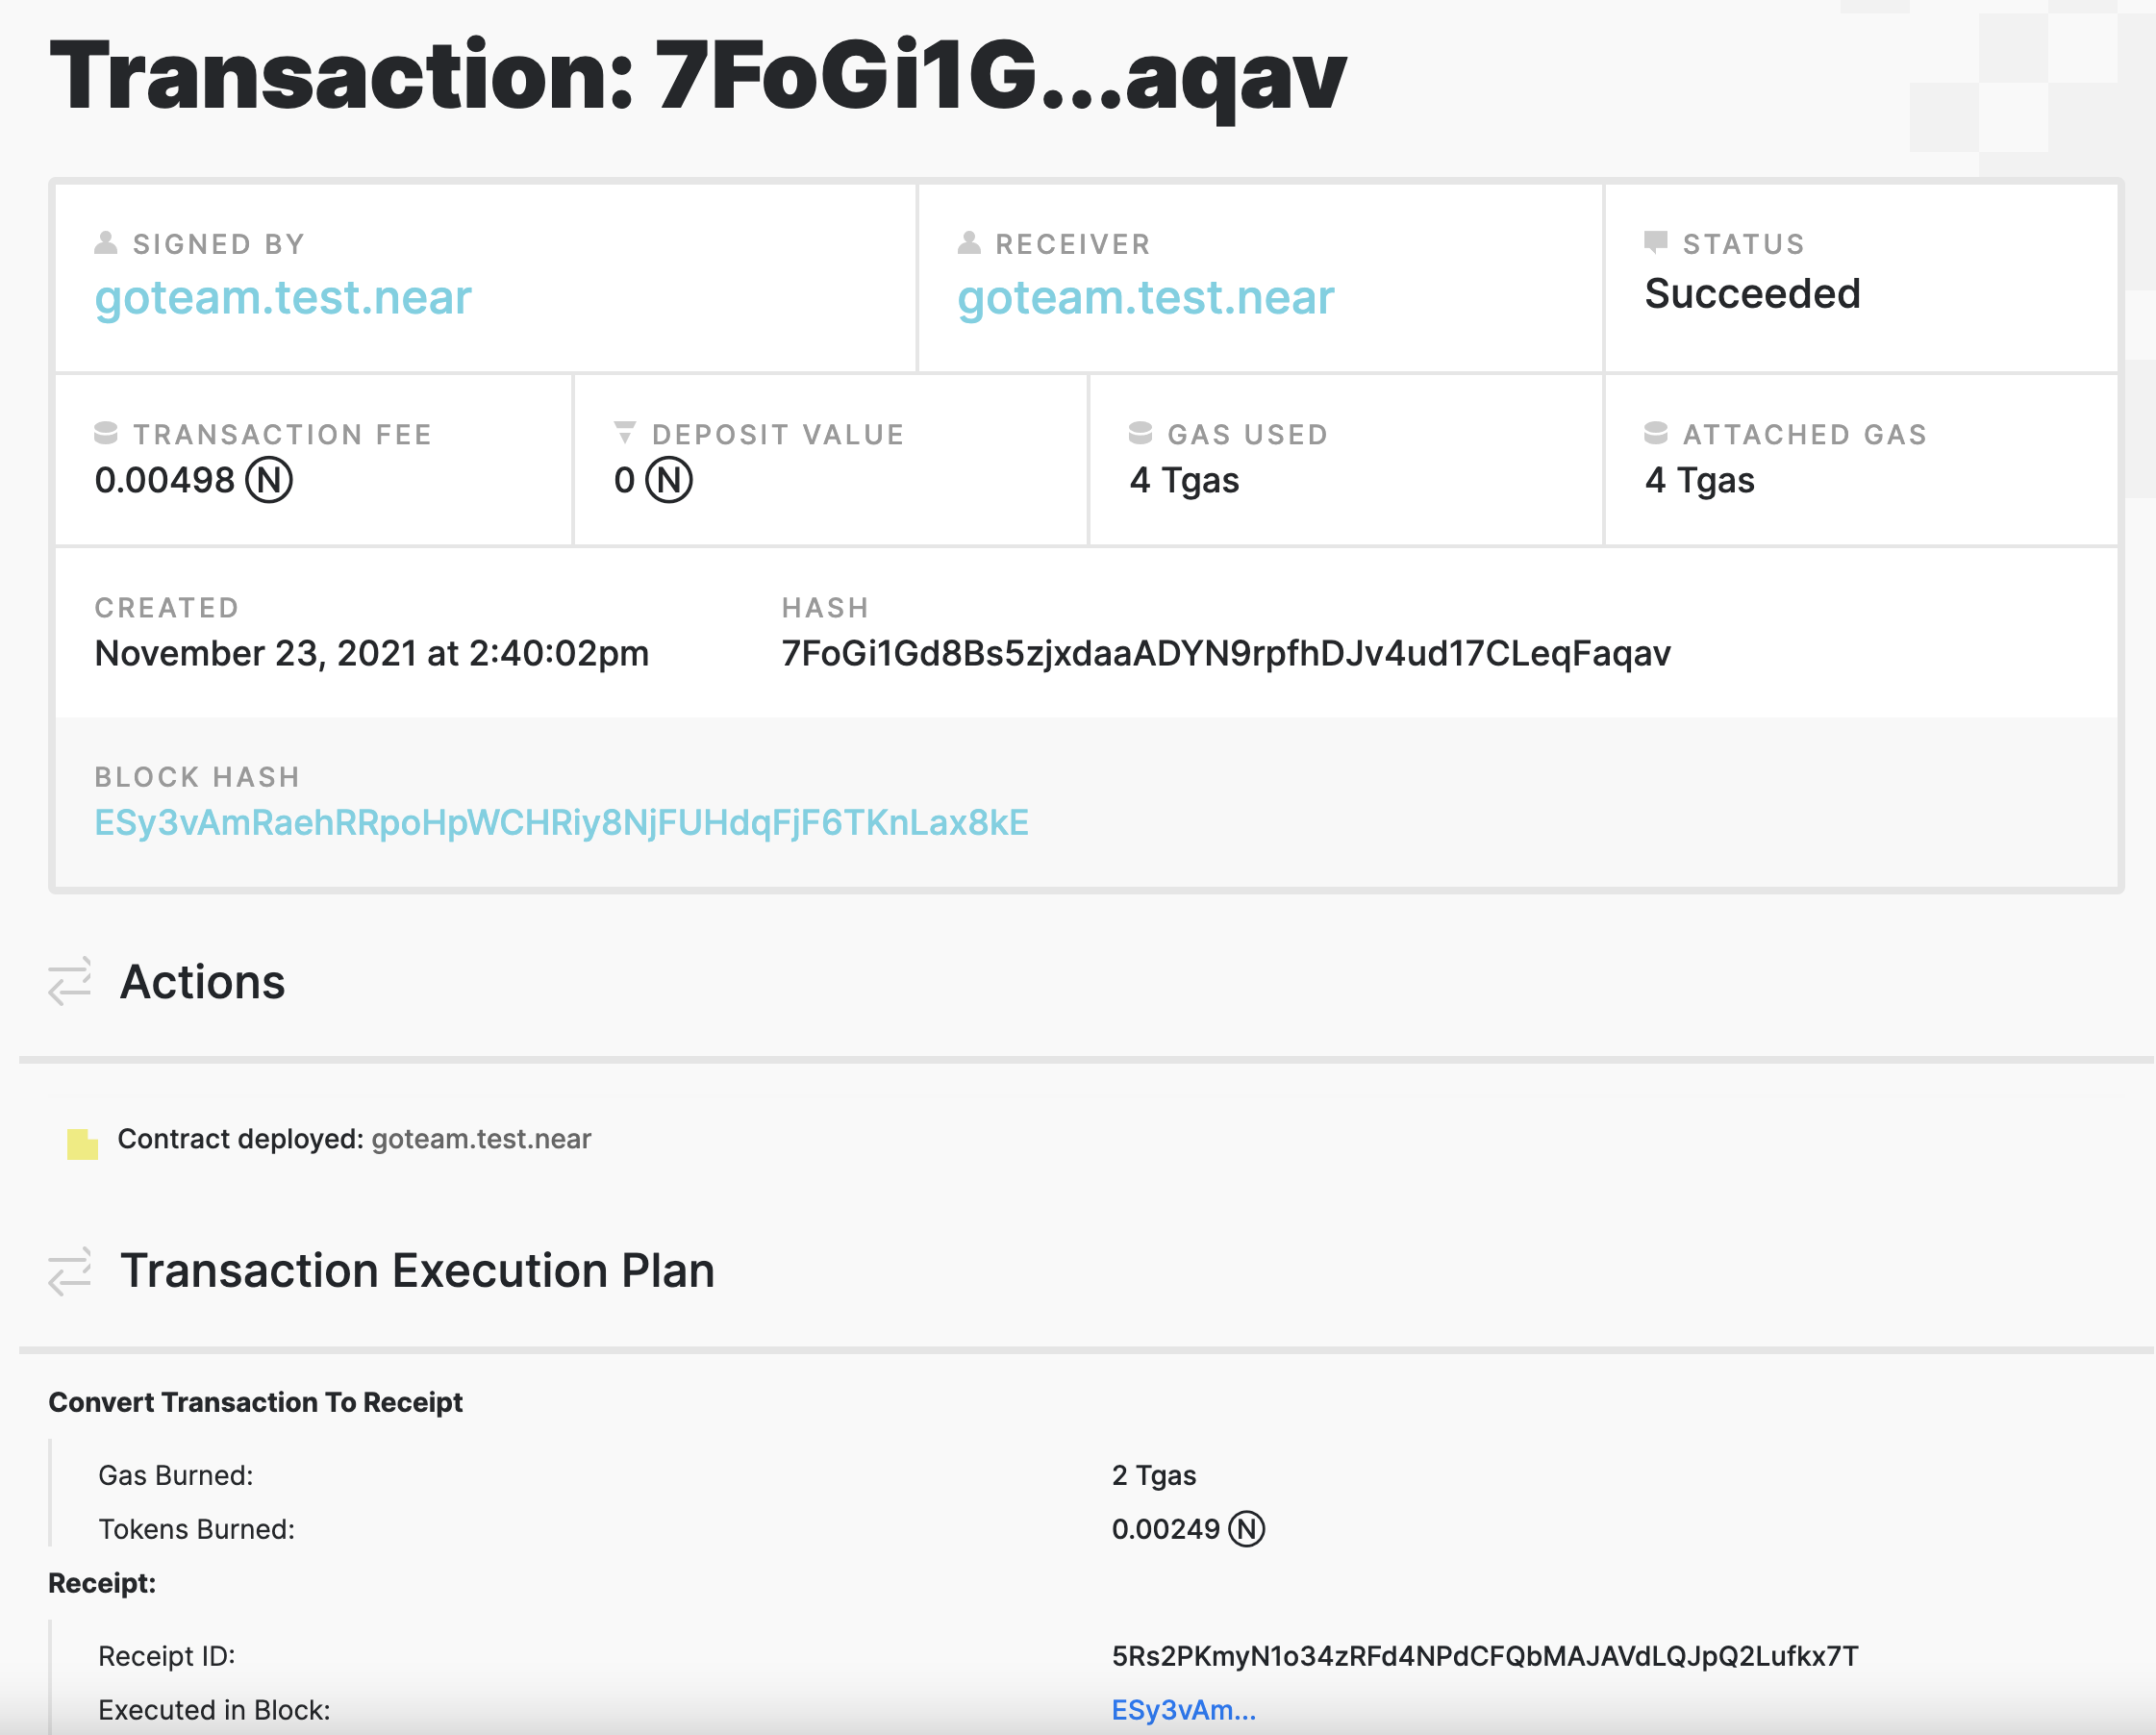Click the full transaction hash text
The width and height of the screenshot is (2156, 1735).
(x=1225, y=654)
